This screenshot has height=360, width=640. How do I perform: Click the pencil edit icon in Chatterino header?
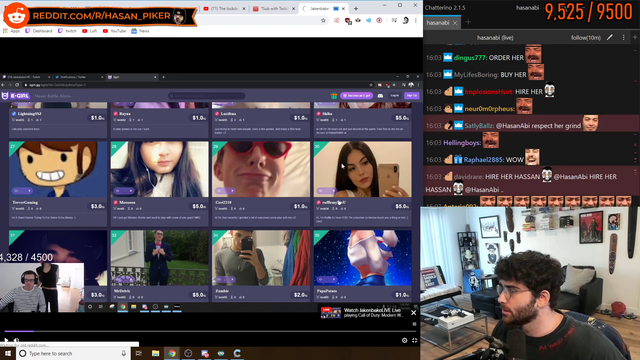610,38
